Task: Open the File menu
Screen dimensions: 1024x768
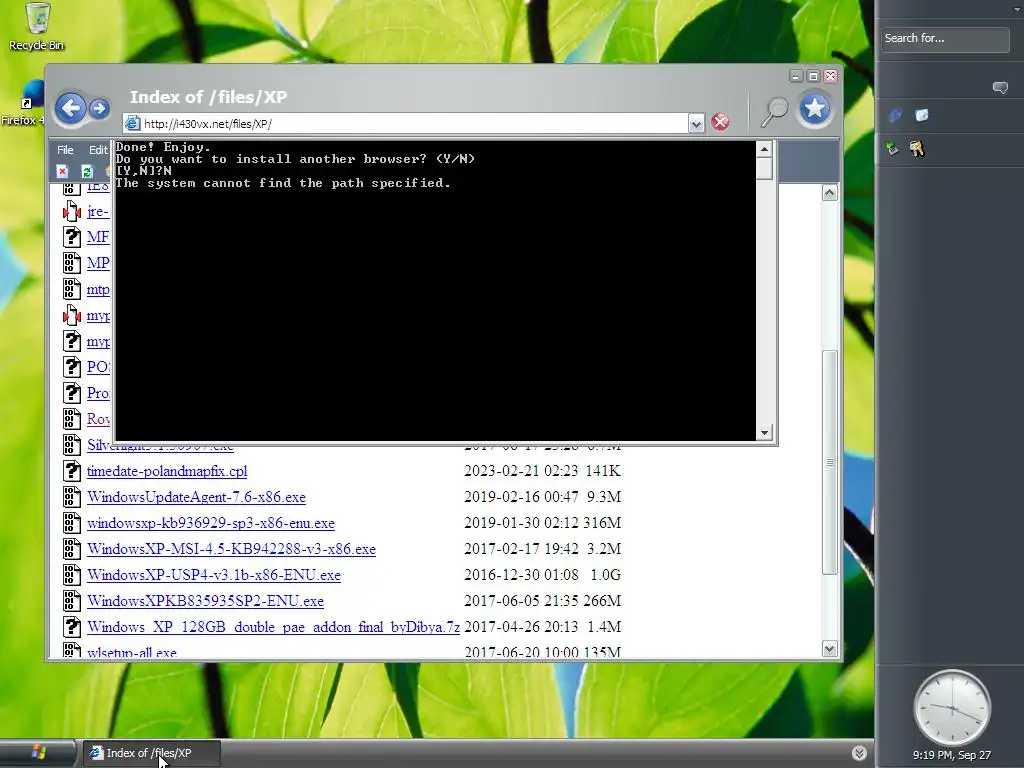Action: coord(65,150)
